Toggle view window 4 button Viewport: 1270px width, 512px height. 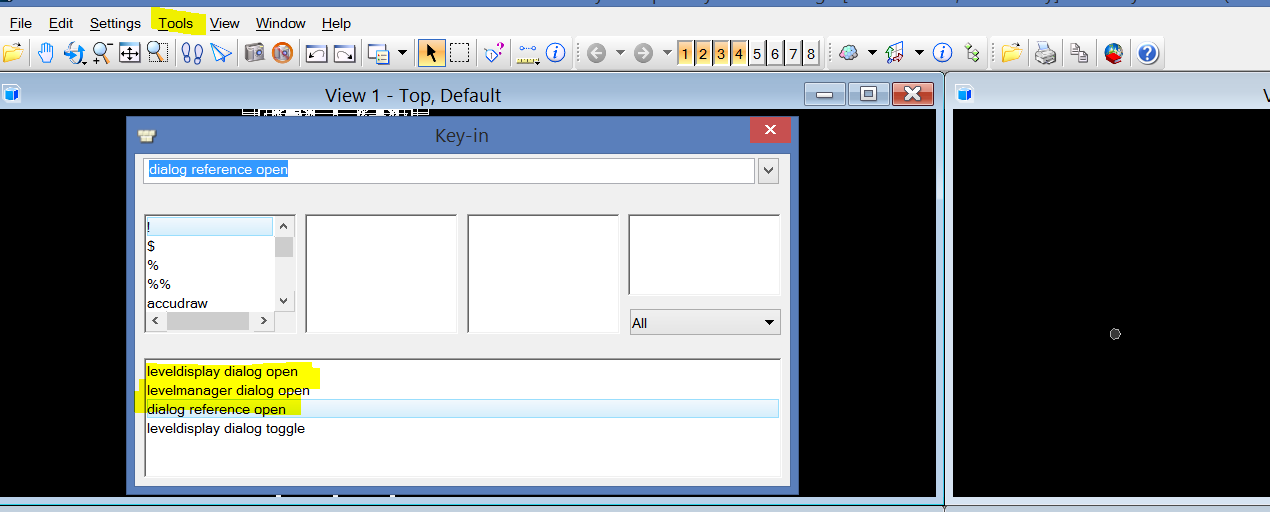coord(739,53)
